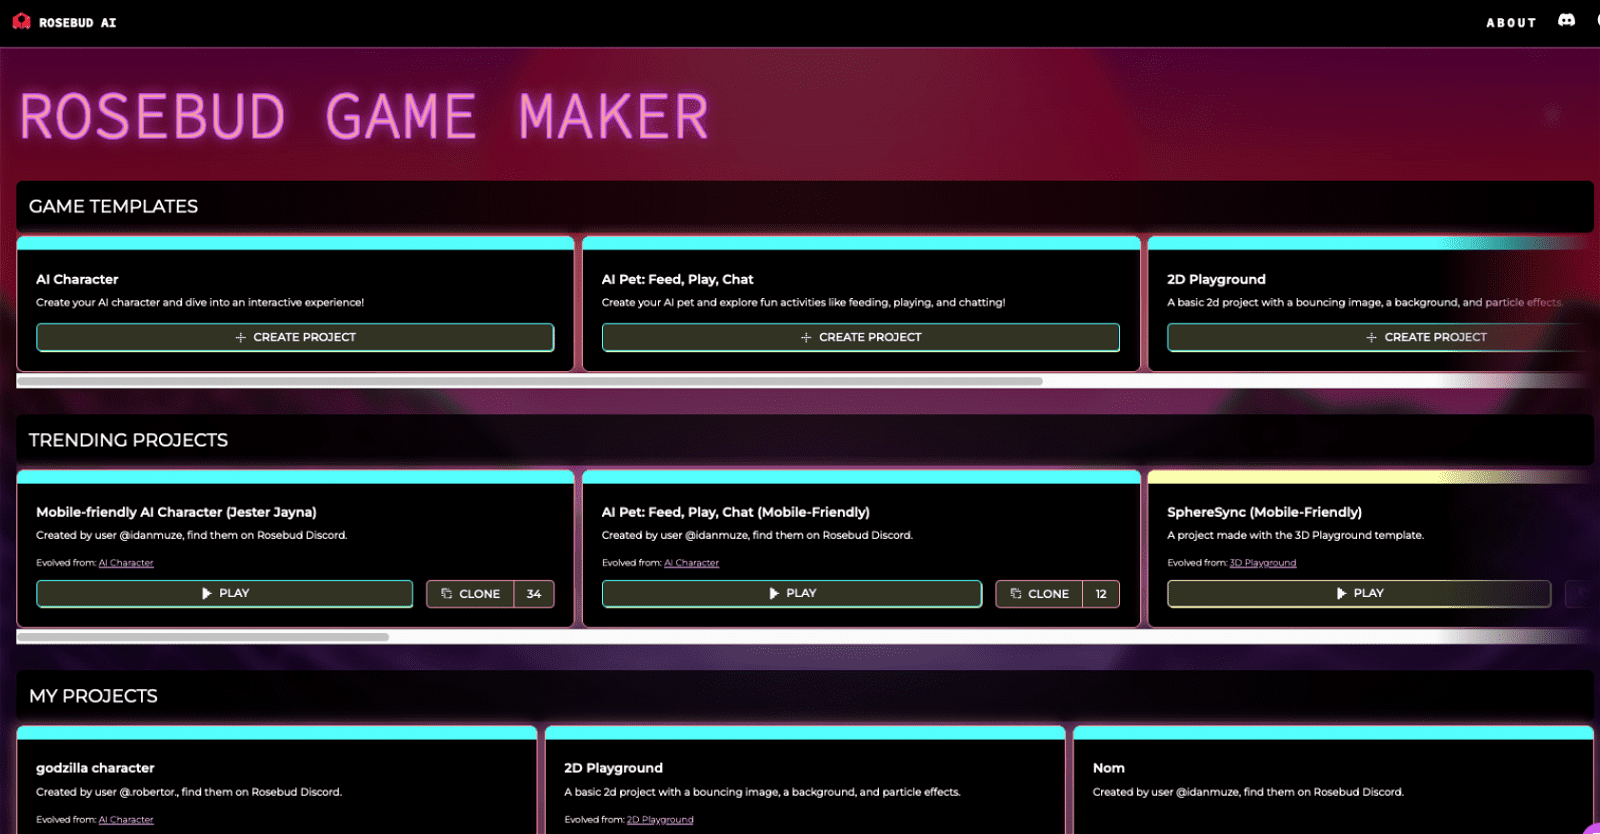1600x834 pixels.
Task: Clone the AI Pet Mobile-Friendly project
Action: pos(1039,594)
